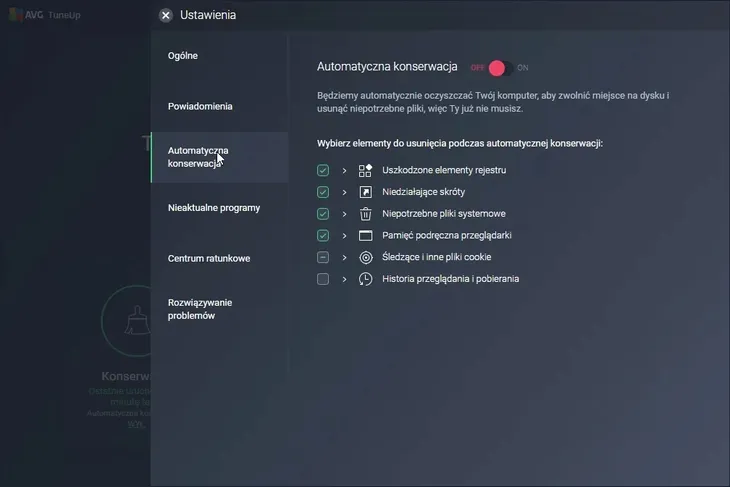Click the AVG logo in title bar
Viewport: 730px width, 487px height.
[x=16, y=15]
